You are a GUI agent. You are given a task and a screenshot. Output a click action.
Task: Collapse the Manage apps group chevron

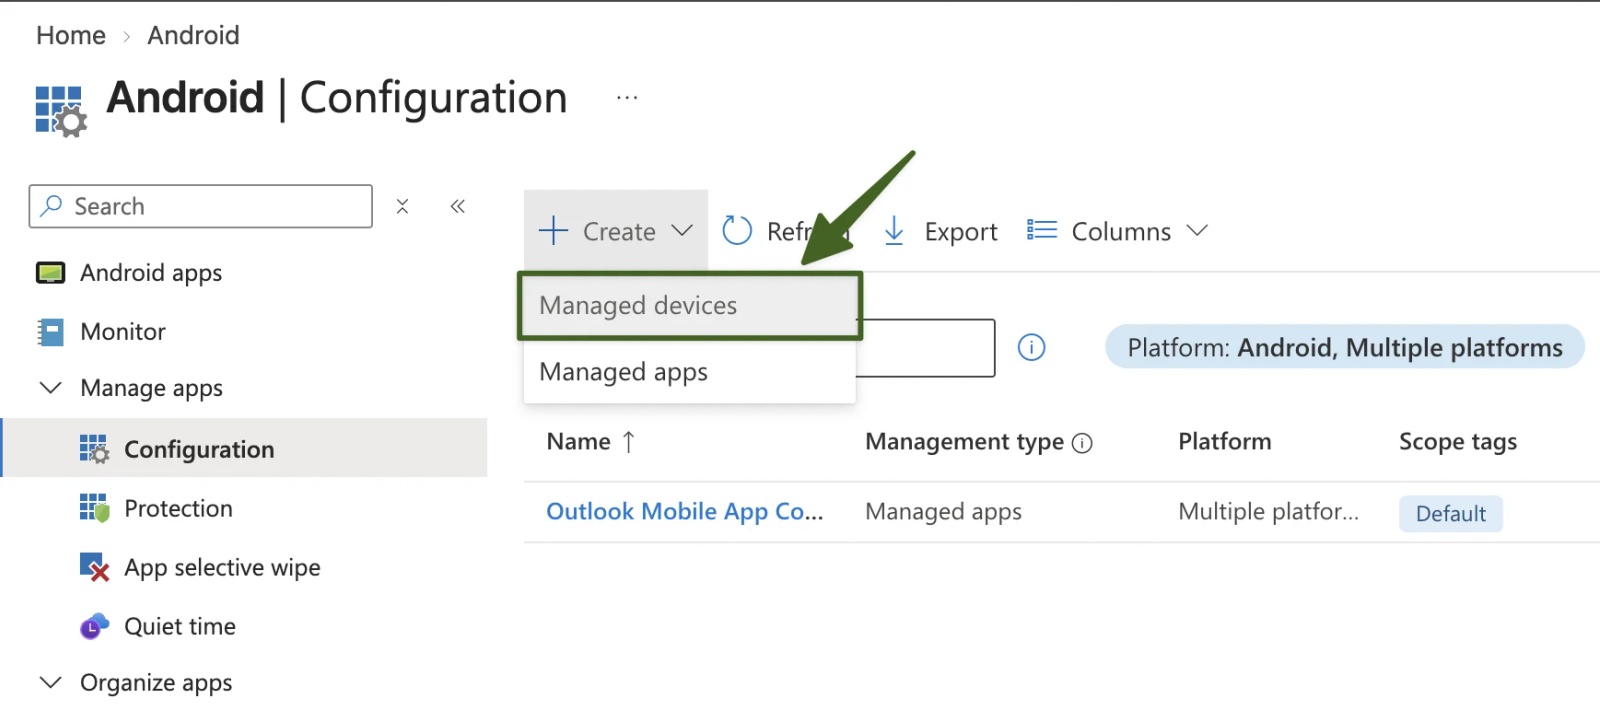pos(50,387)
